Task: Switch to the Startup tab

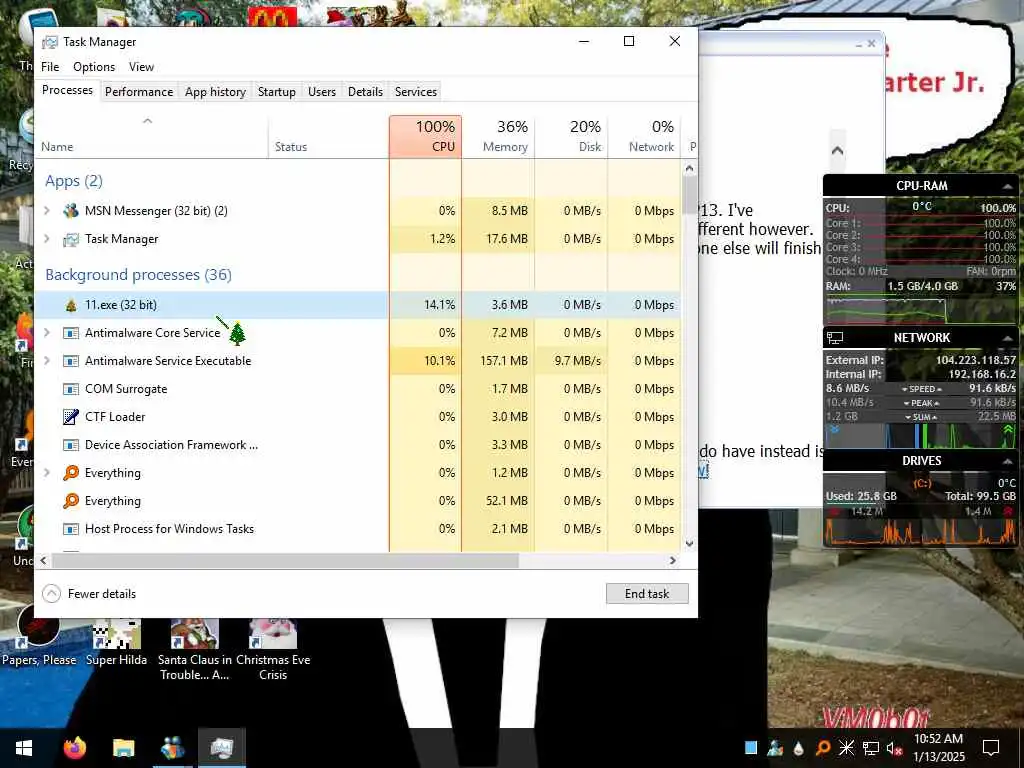Action: (277, 92)
